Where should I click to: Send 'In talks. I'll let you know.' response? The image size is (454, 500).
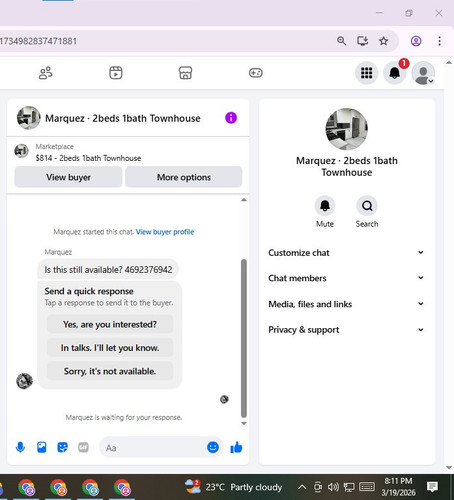pos(110,348)
